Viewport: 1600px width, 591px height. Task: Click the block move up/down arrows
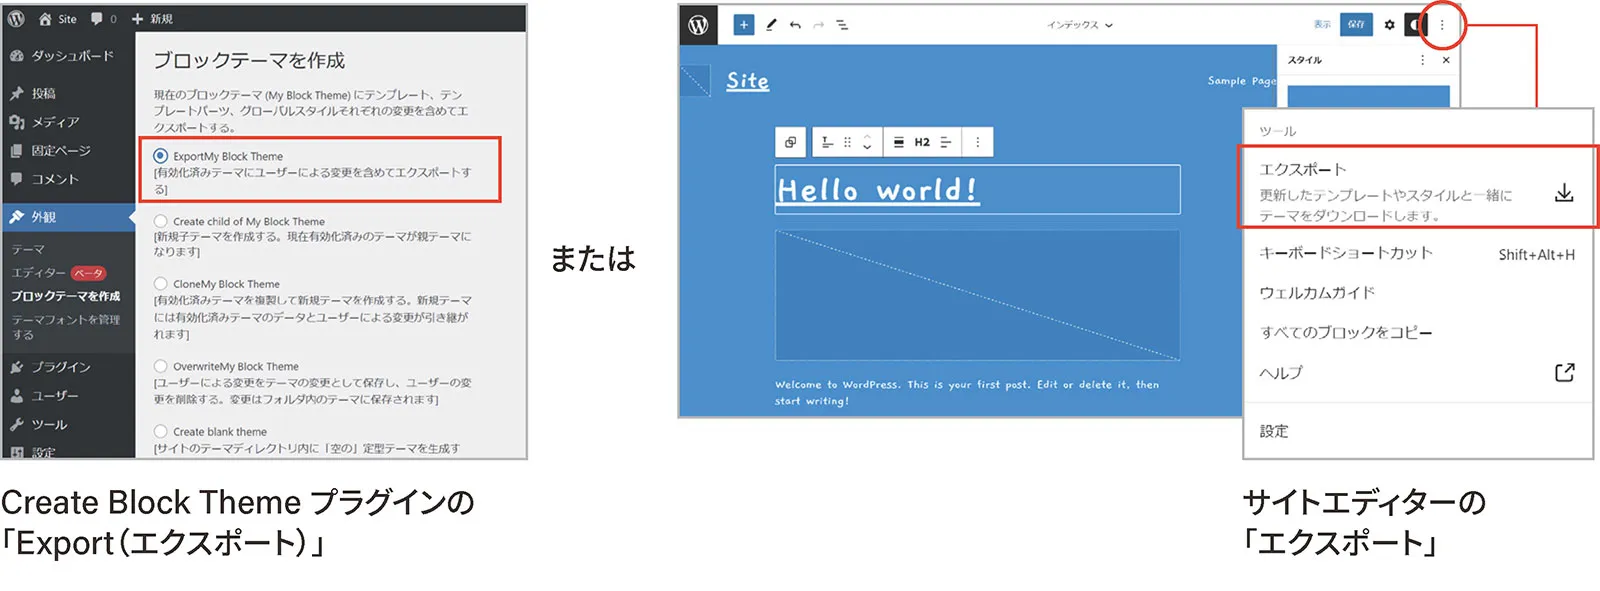(867, 142)
